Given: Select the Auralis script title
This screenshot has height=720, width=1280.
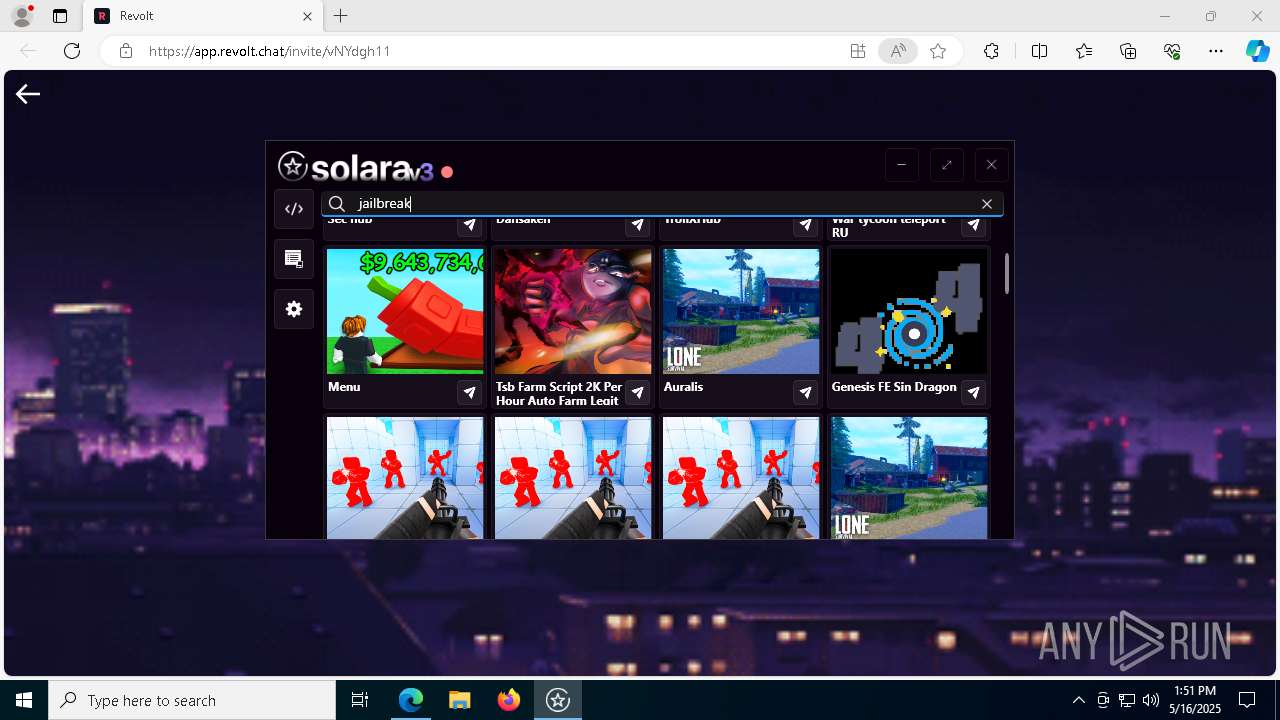Looking at the screenshot, I should pyautogui.click(x=683, y=387).
